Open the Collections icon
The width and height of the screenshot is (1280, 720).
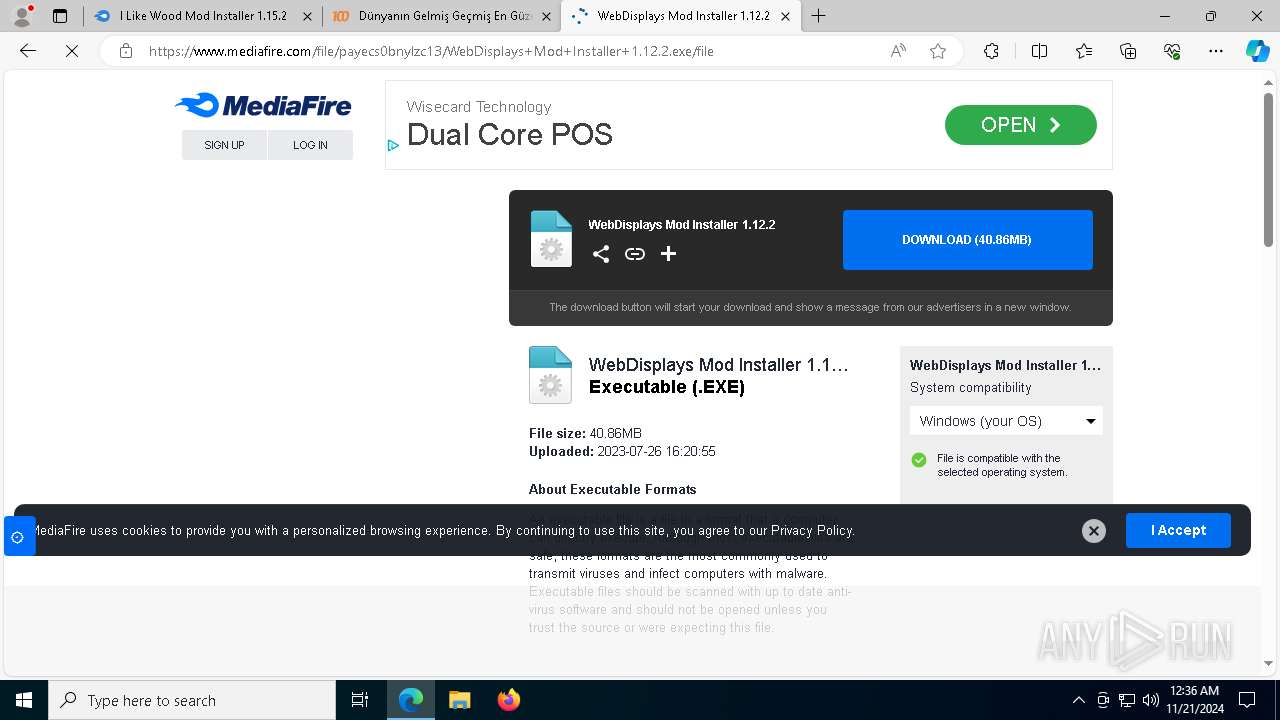coord(1128,51)
